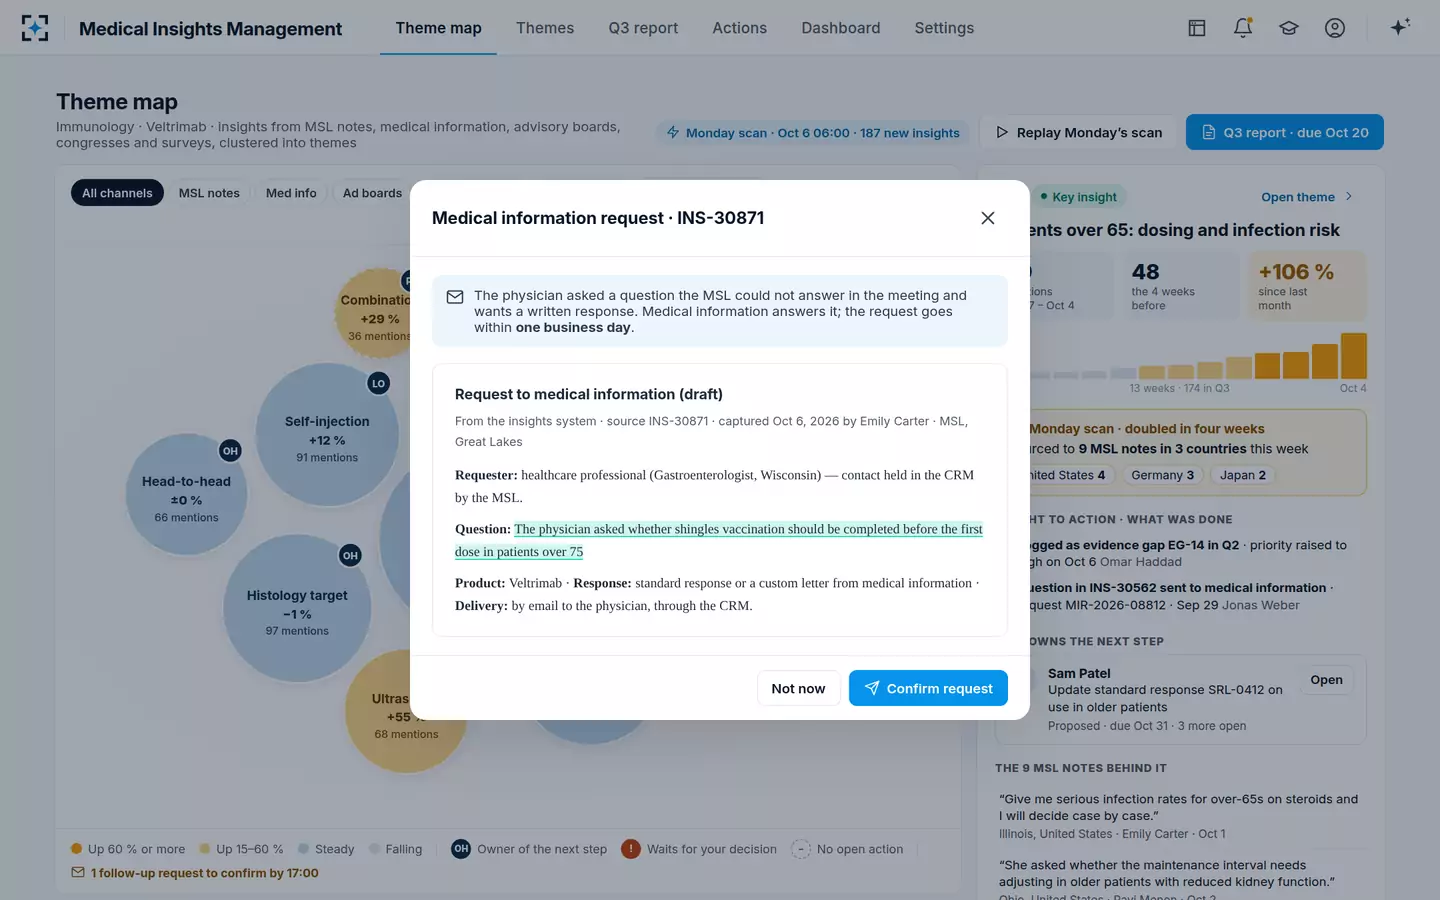
Task: Select the MSL notes filter chip
Action: (209, 193)
